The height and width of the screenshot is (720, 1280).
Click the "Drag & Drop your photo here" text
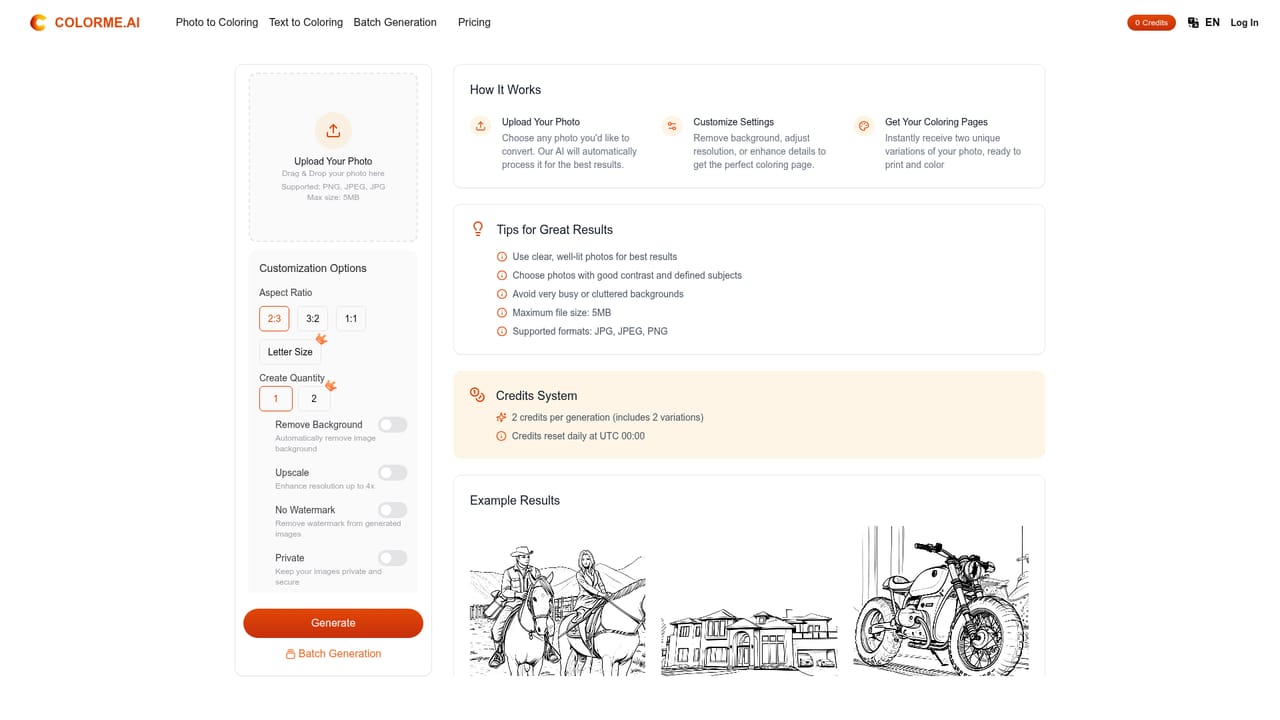coord(333,174)
